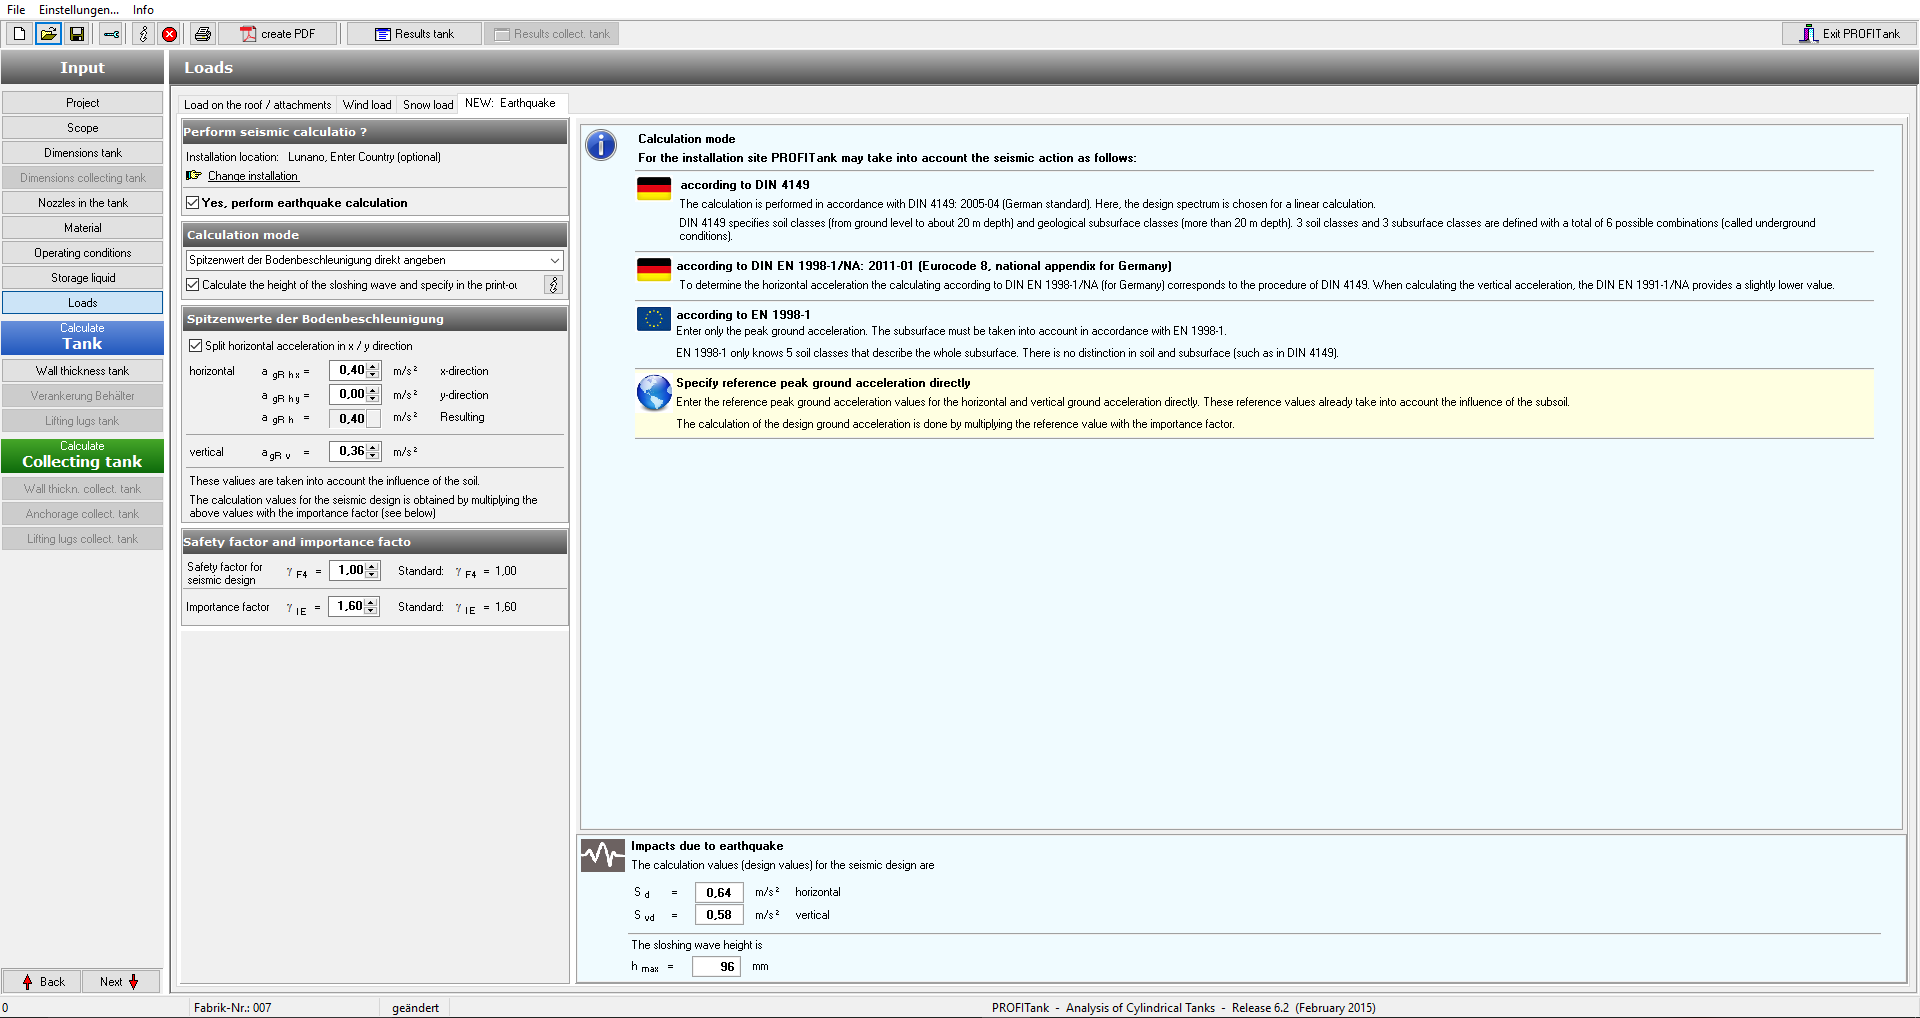1920x1018 pixels.
Task: Adjust the x-direction horizontal acceleration spinner
Action: (x=373, y=371)
